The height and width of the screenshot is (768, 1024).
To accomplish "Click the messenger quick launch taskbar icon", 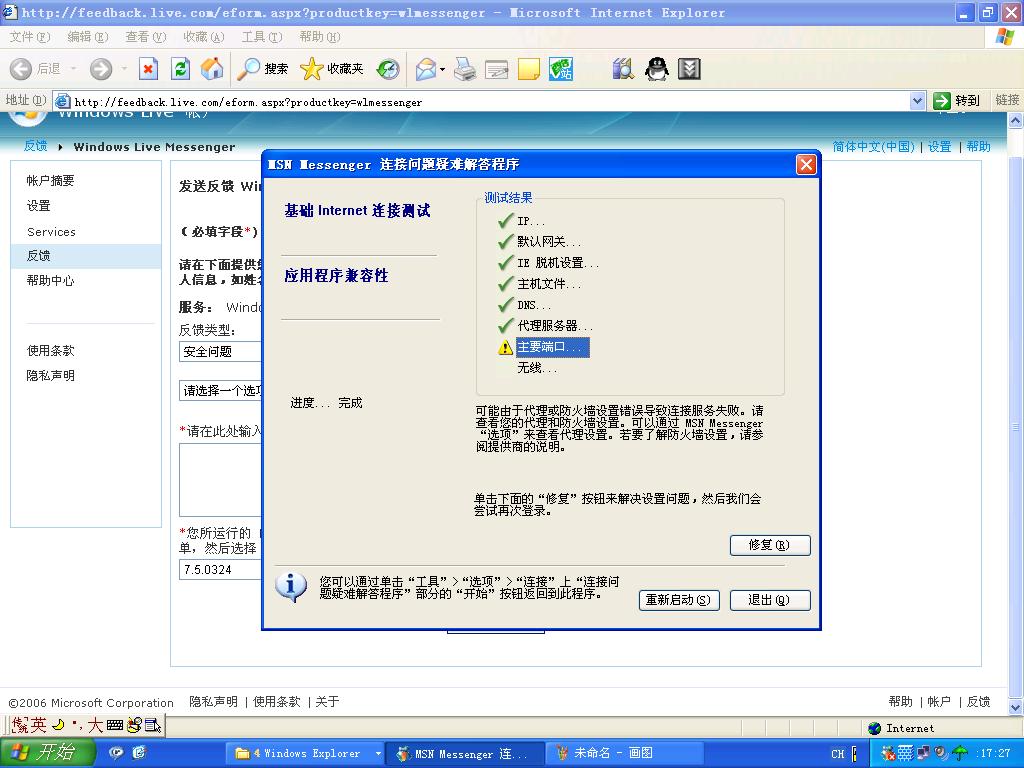I will tap(116, 753).
